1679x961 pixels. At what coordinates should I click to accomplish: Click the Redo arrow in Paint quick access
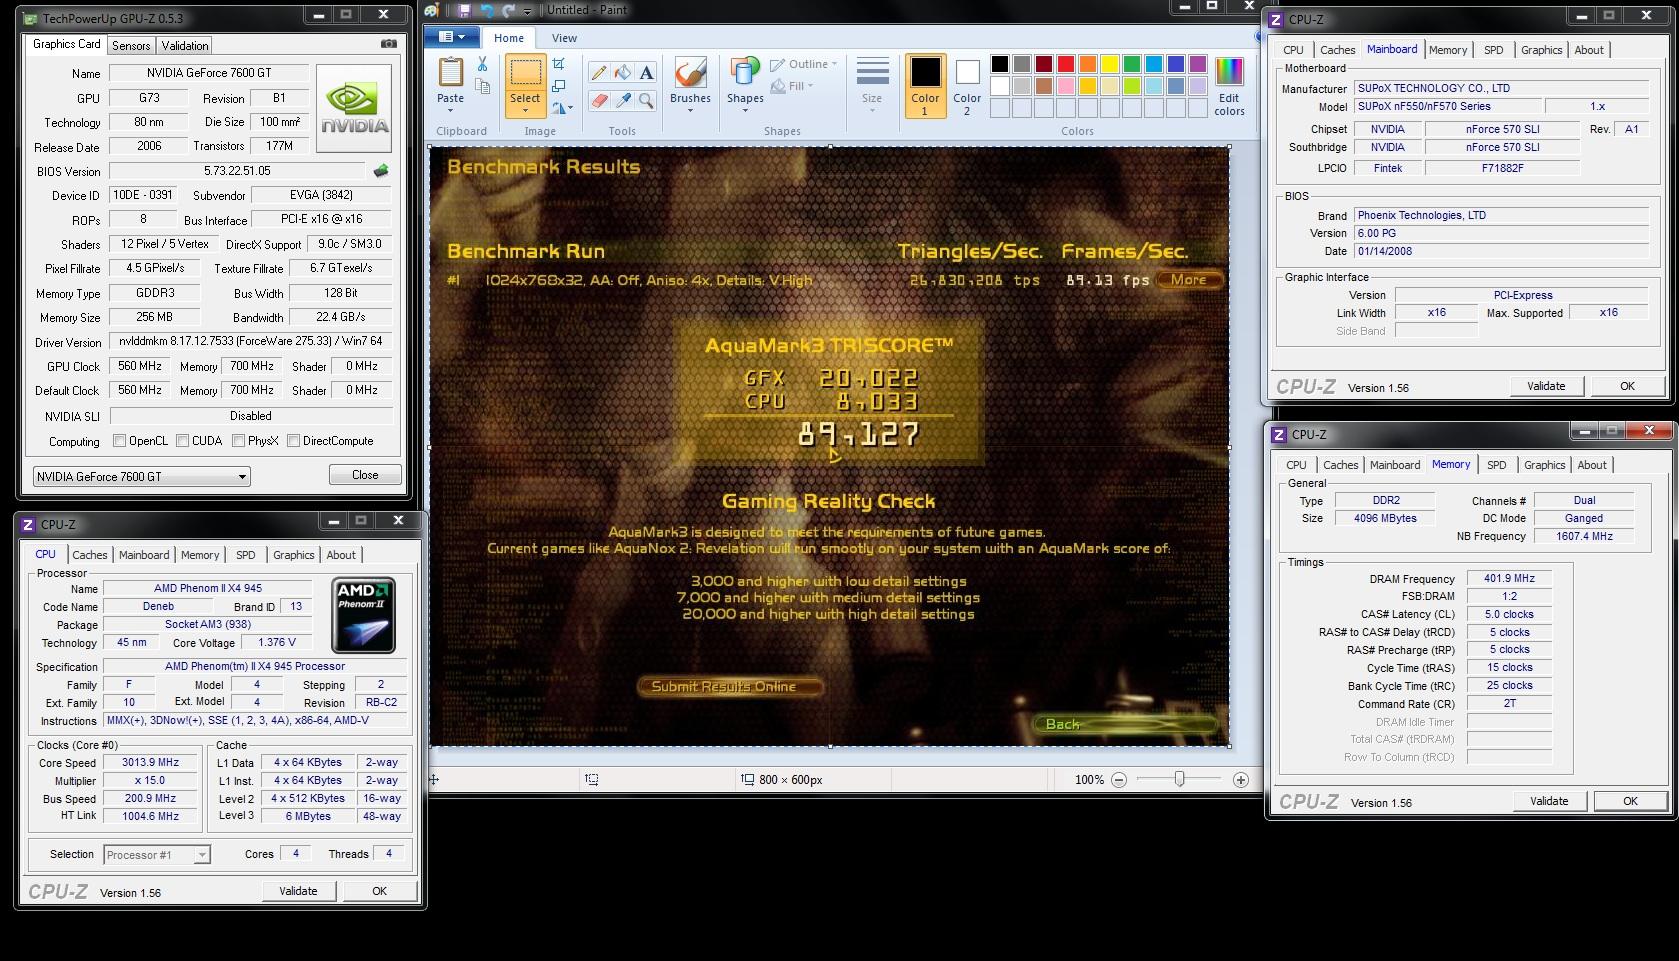(508, 10)
